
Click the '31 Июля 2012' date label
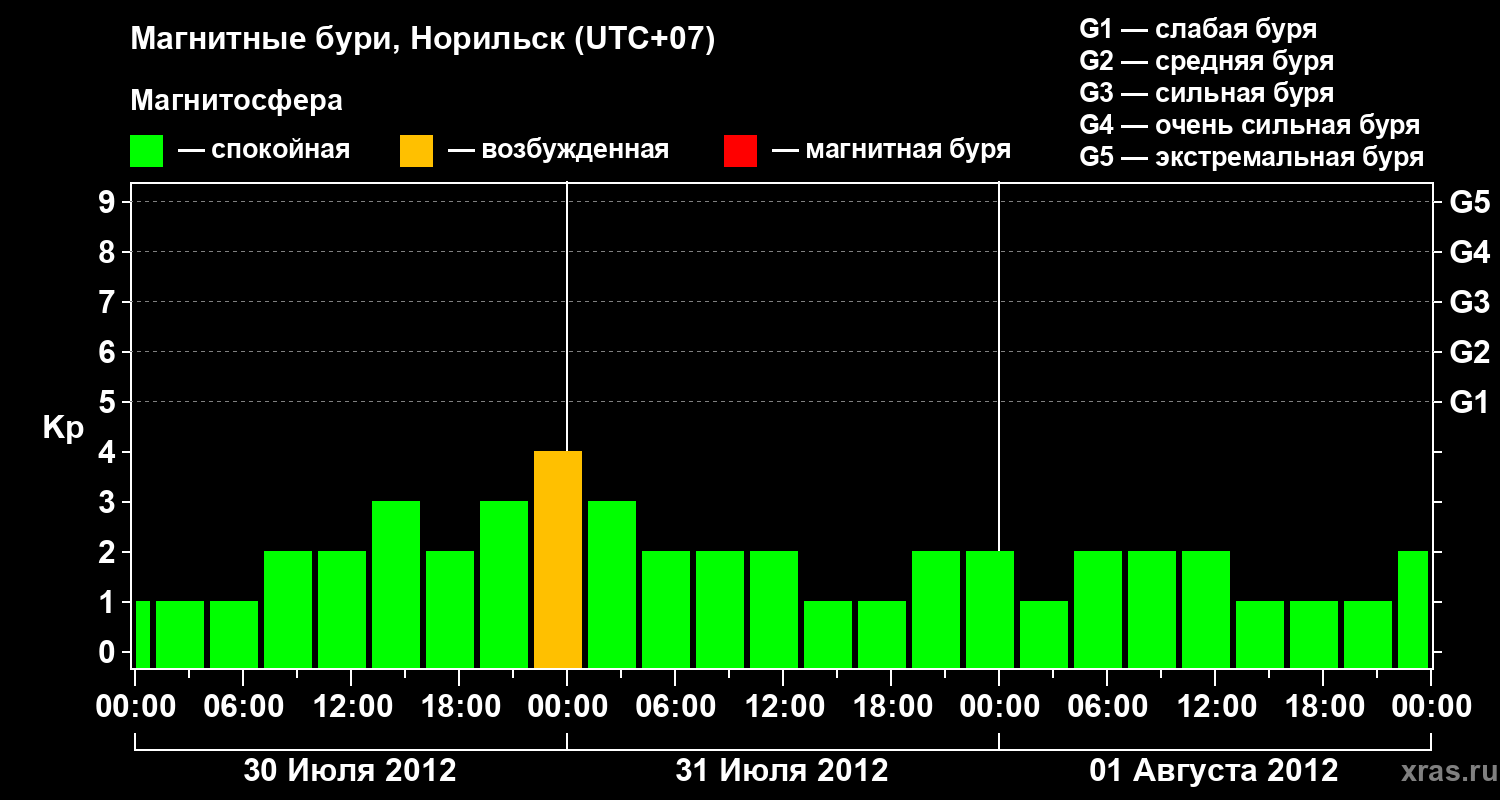[x=782, y=770]
